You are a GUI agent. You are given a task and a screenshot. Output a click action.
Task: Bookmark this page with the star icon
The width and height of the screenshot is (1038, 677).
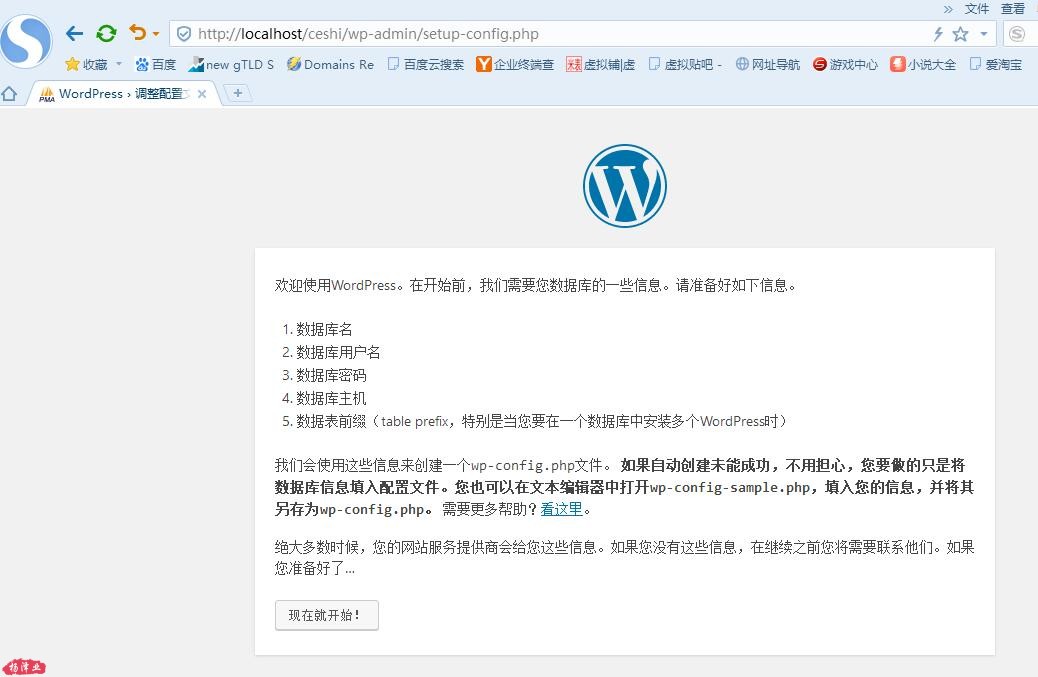(960, 34)
